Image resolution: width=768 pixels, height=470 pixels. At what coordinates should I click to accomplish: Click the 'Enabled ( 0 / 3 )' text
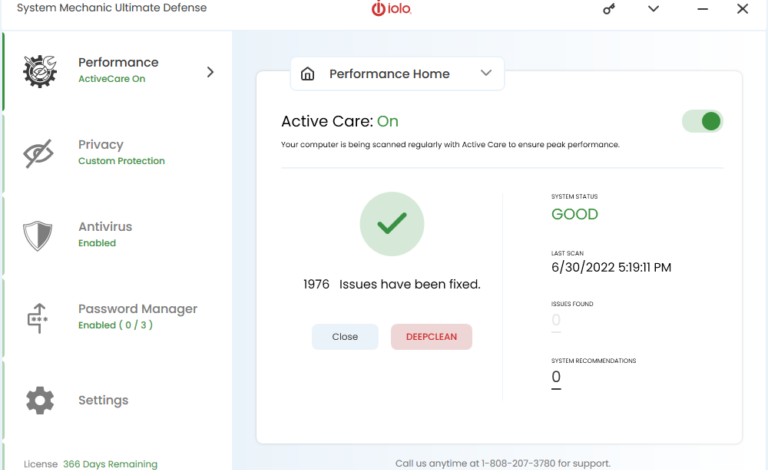click(x=116, y=325)
